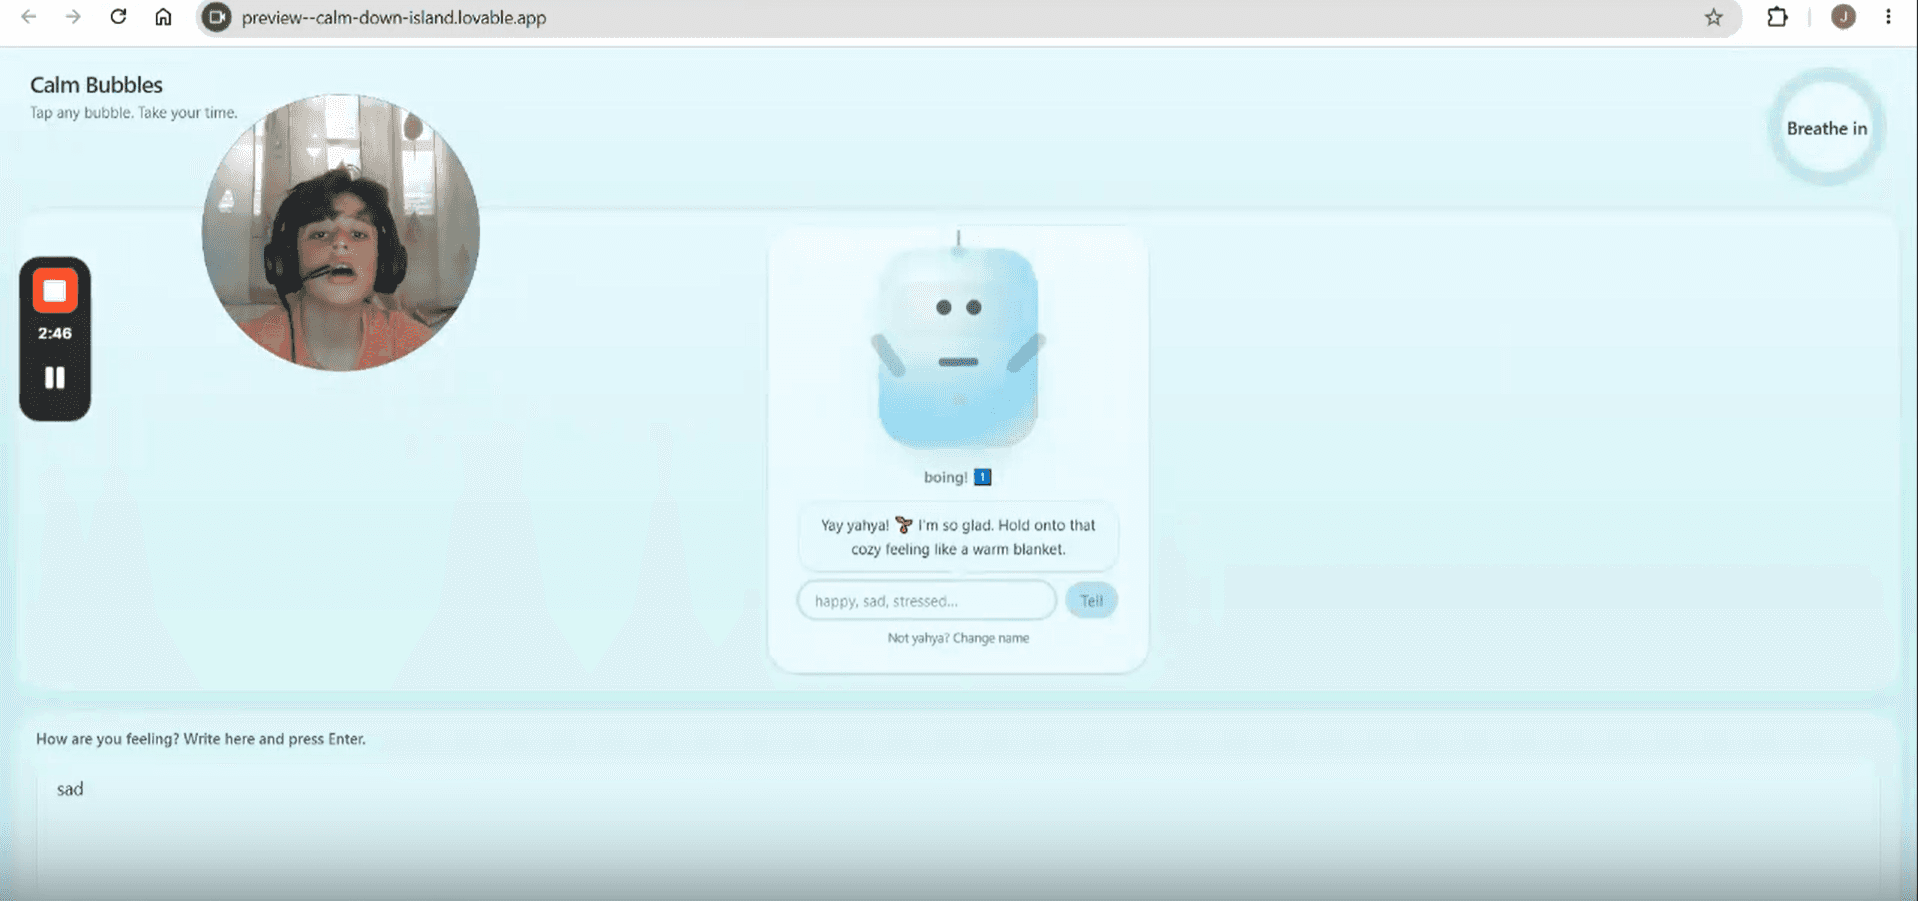Click Not yahya? Change name link

[x=958, y=638]
